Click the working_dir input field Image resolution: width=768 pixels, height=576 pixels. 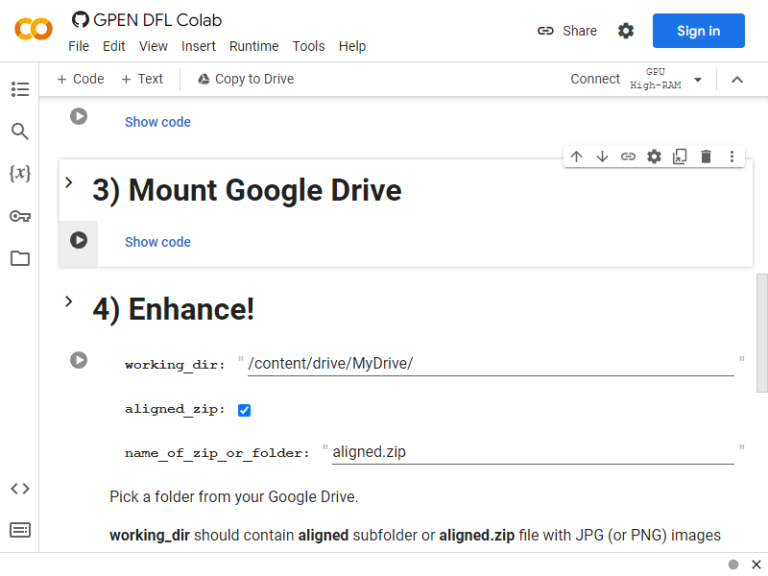491,364
